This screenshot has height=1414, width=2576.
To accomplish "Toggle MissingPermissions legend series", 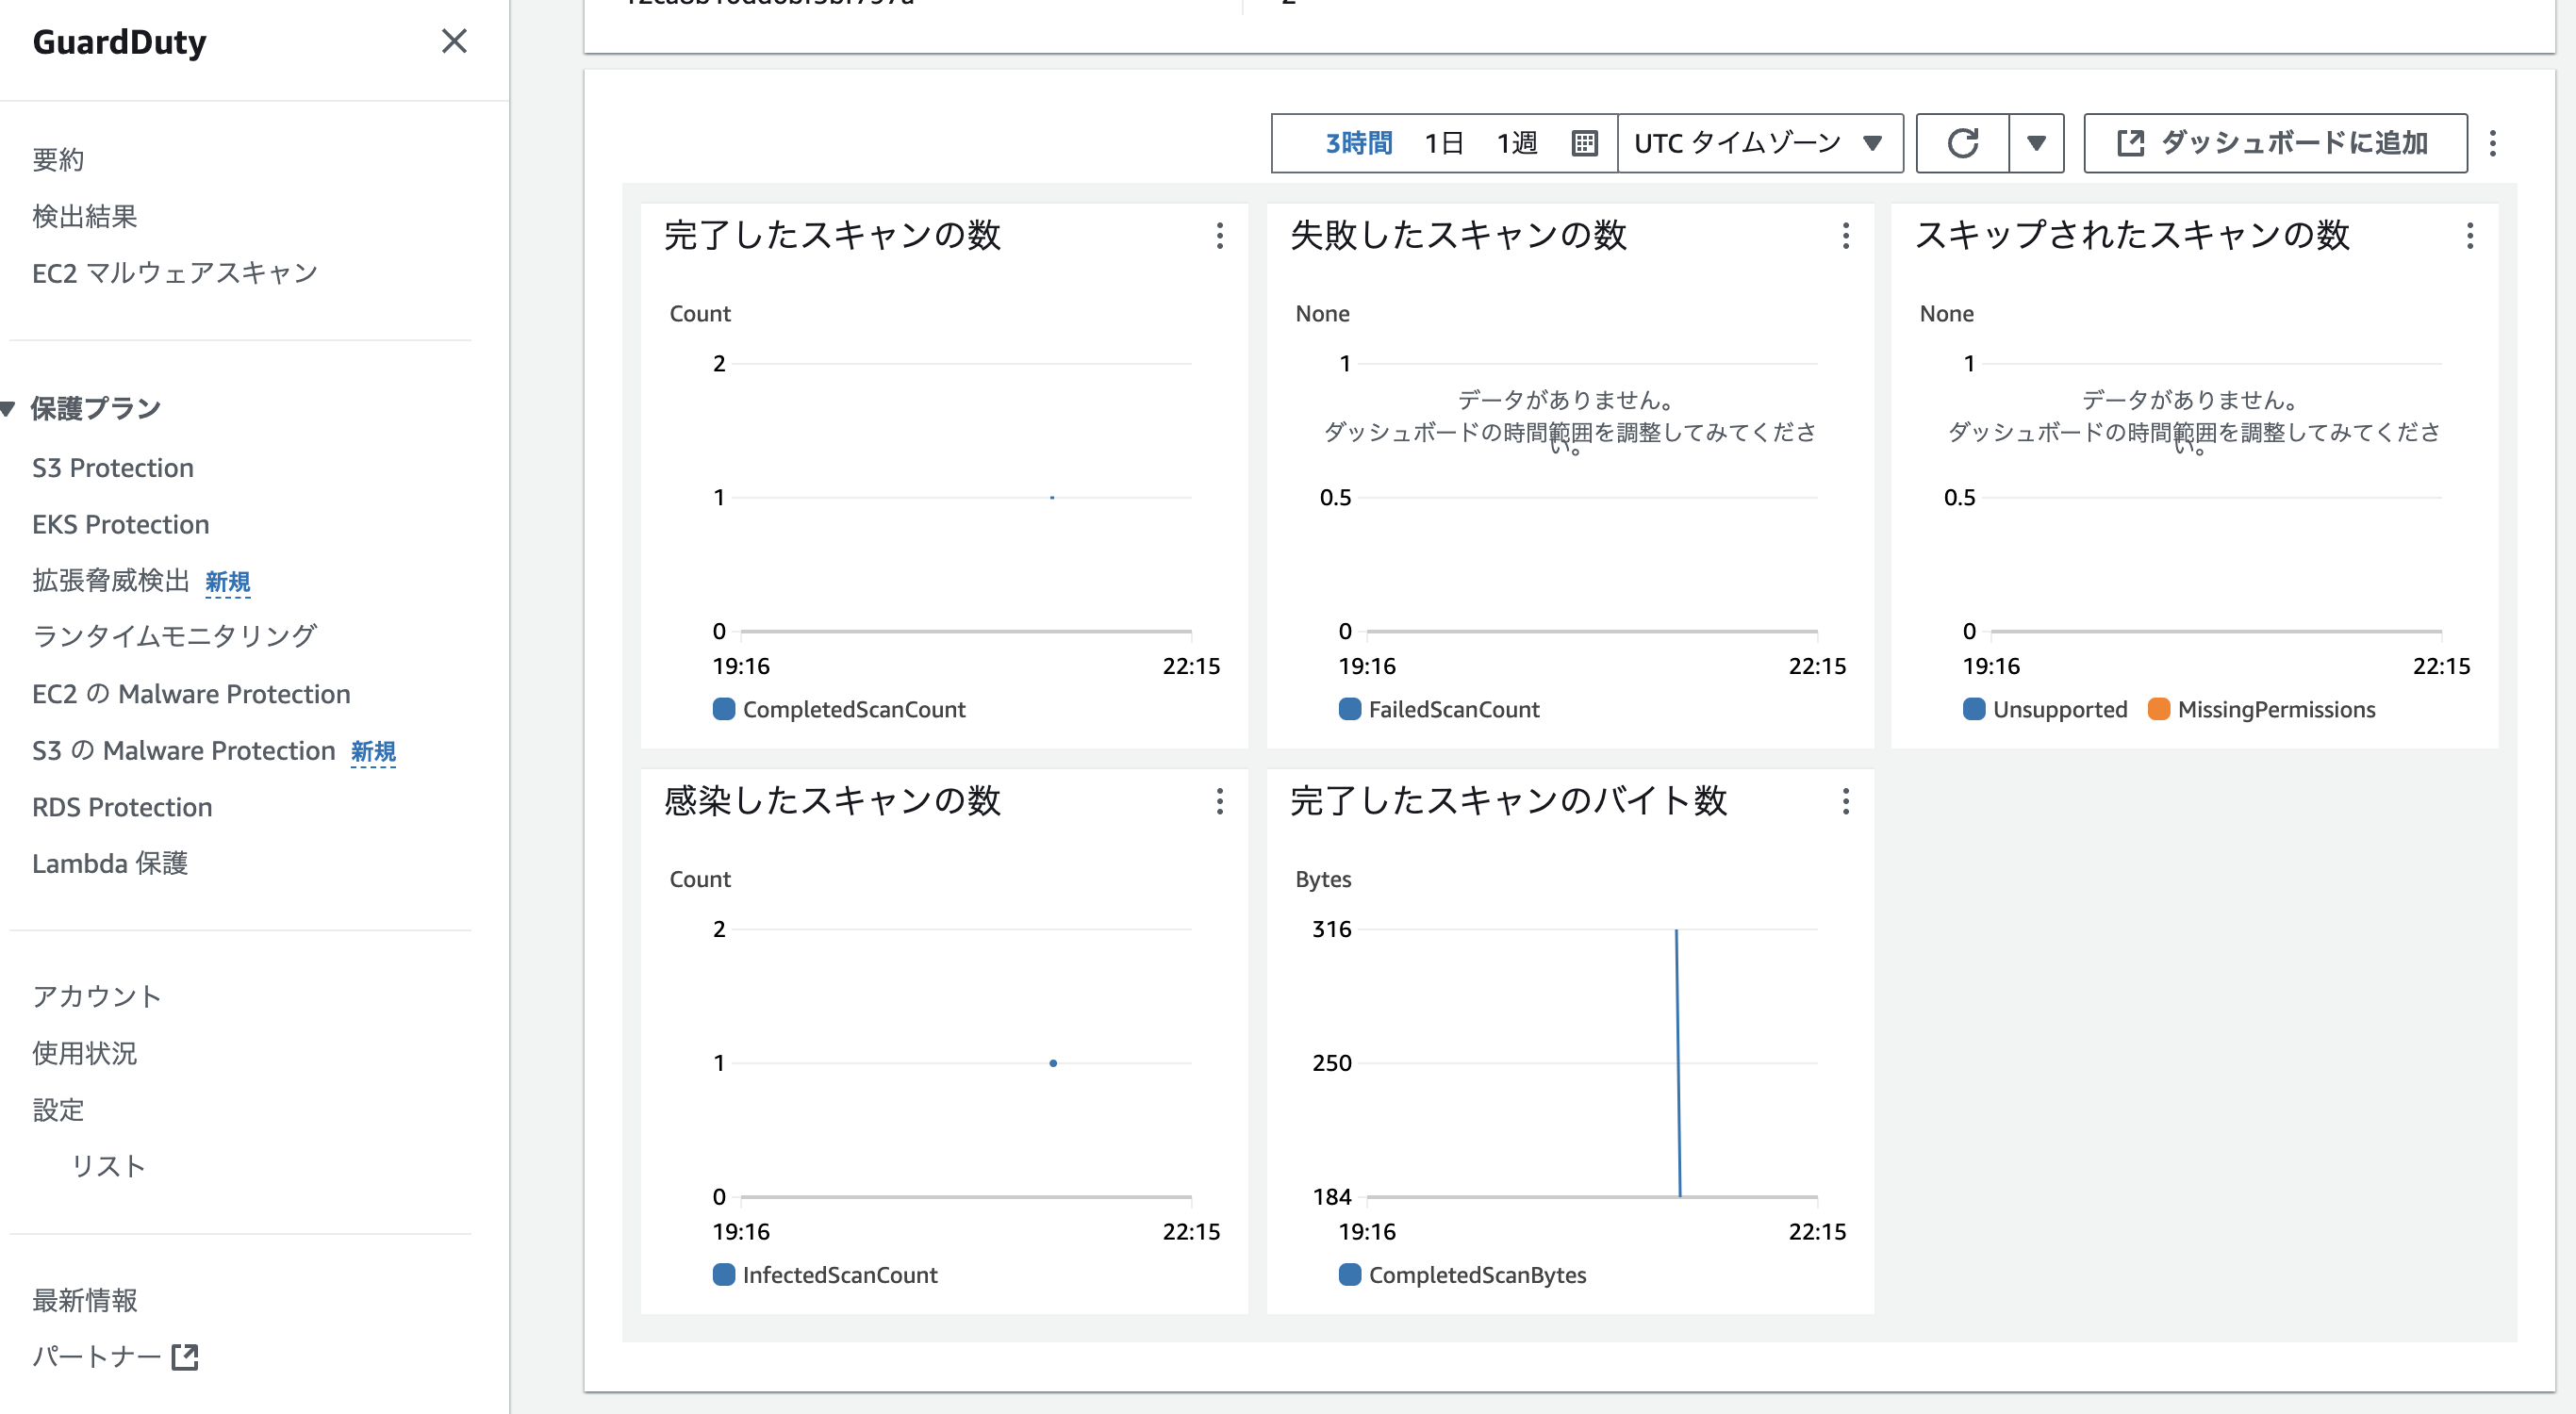I will pyautogui.click(x=2275, y=709).
